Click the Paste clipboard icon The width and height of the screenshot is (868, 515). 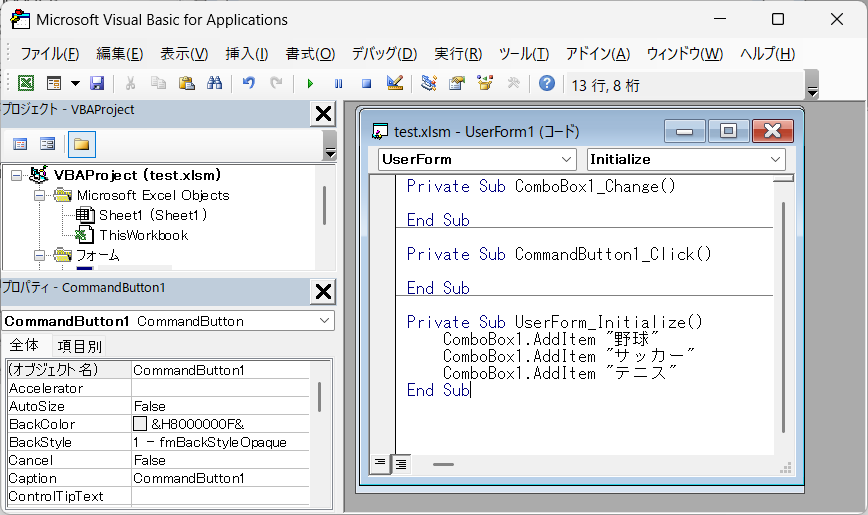(x=187, y=84)
